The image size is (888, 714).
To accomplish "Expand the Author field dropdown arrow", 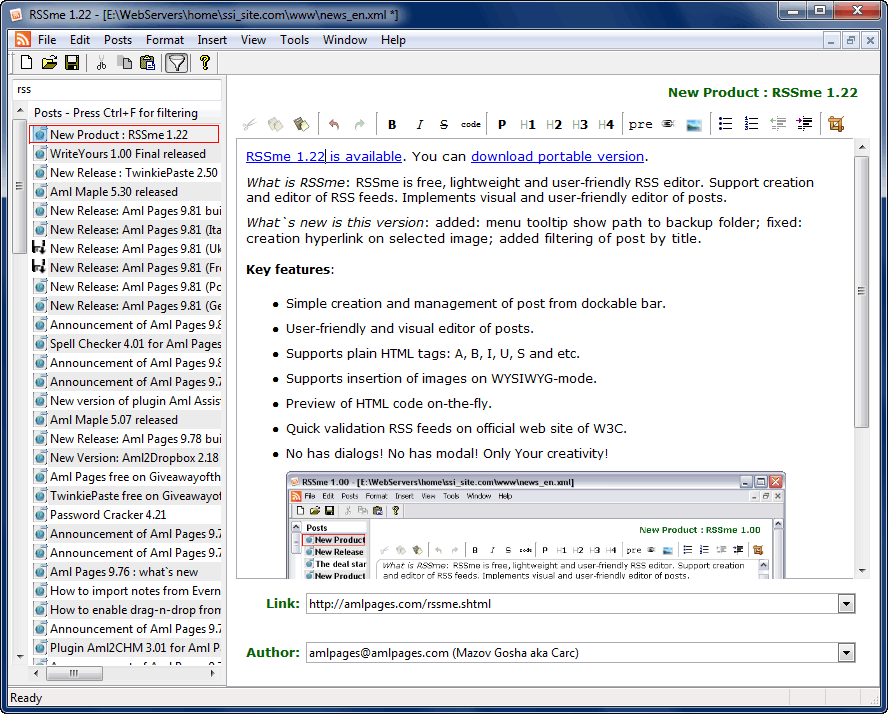I will coord(846,653).
